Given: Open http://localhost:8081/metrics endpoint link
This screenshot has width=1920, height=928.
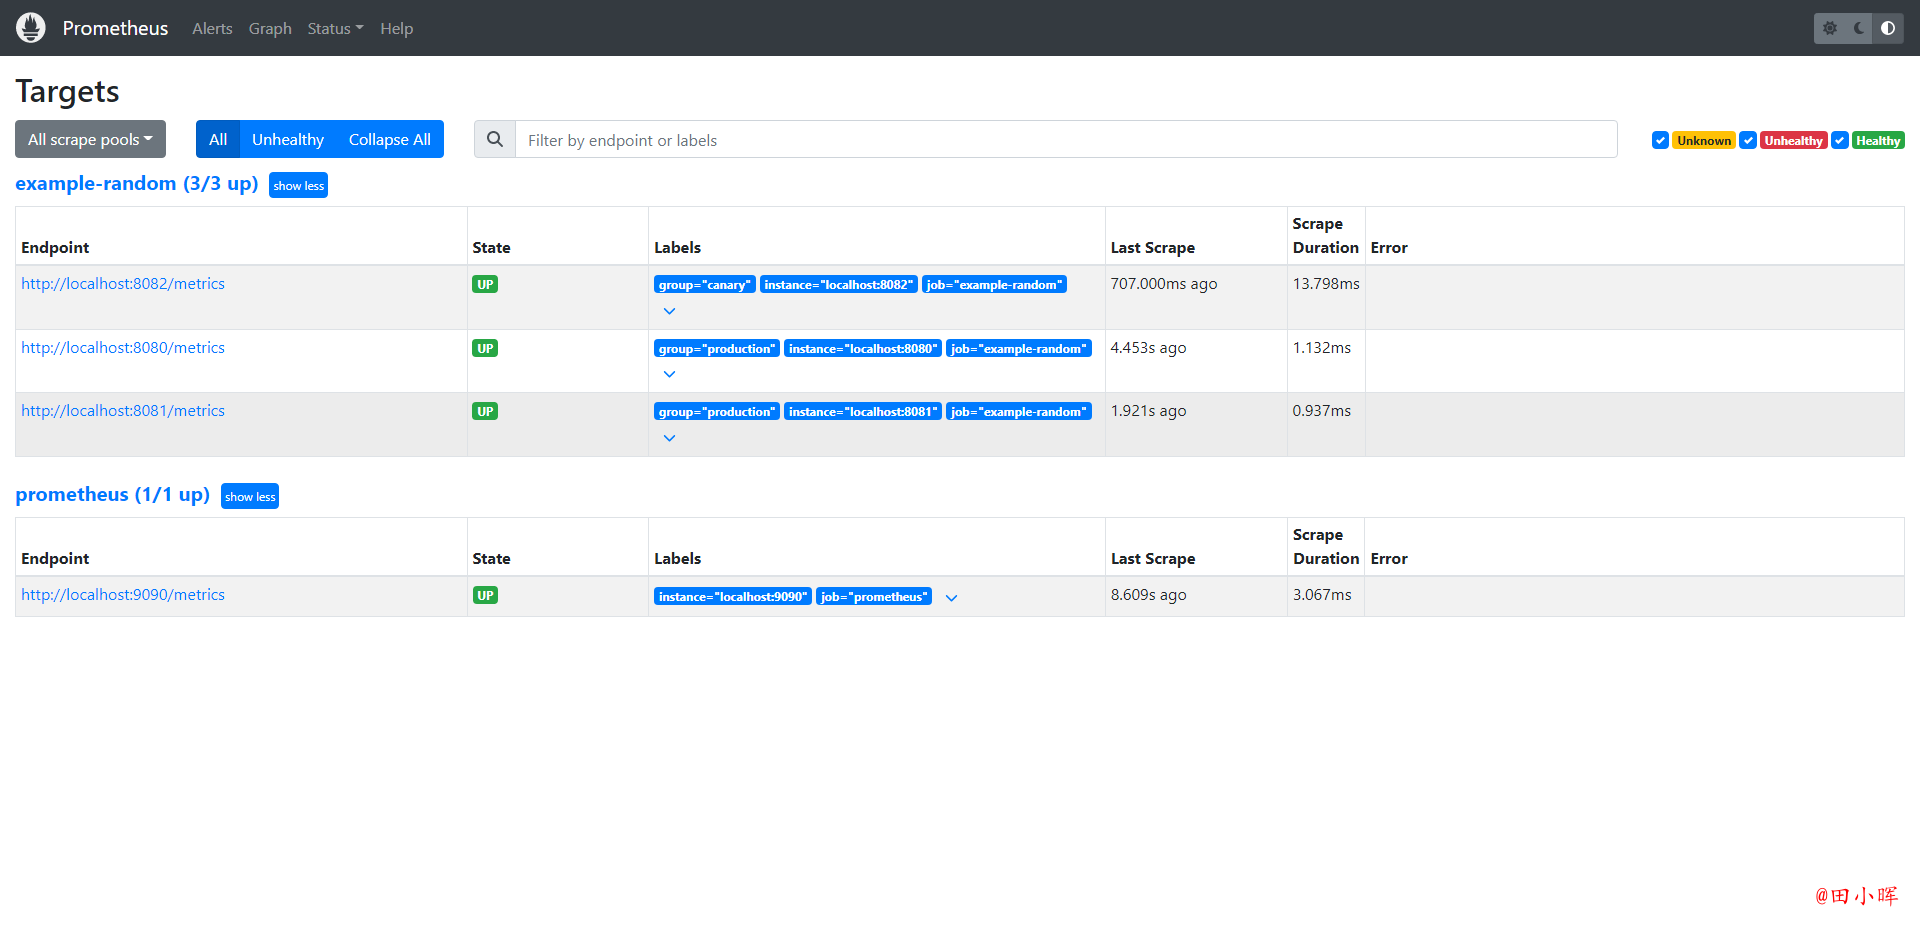Looking at the screenshot, I should click(123, 411).
